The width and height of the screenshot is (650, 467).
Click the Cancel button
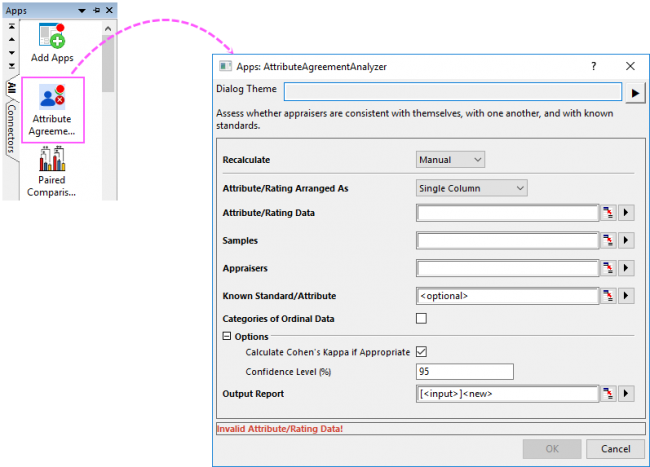click(x=615, y=448)
